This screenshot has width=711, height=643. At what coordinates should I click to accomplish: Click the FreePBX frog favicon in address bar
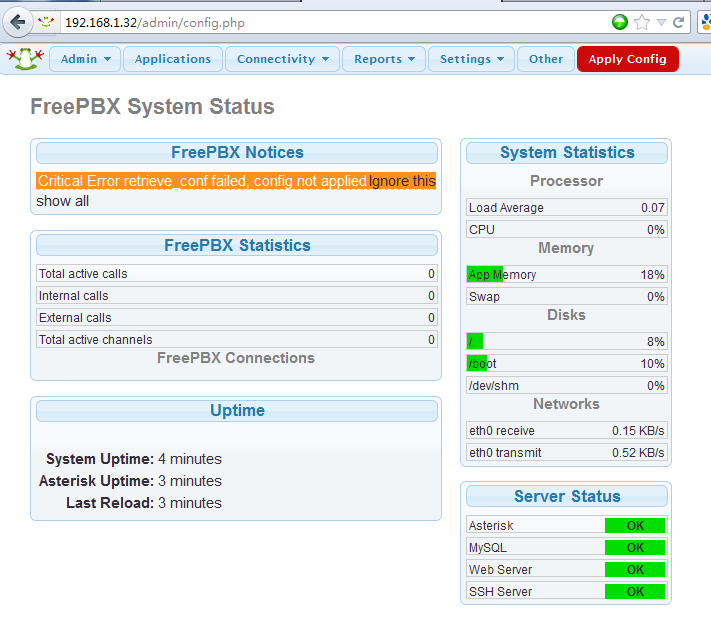[x=46, y=22]
